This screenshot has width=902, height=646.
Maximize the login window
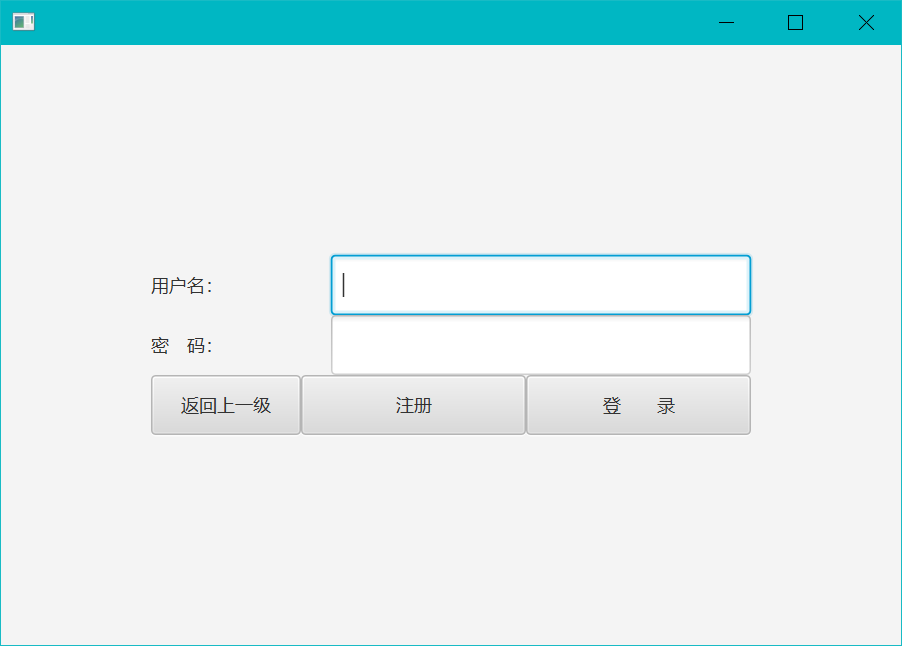pyautogui.click(x=796, y=22)
